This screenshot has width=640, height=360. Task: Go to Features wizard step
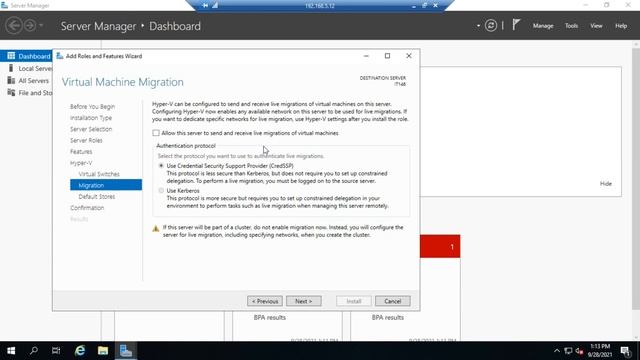pos(81,151)
